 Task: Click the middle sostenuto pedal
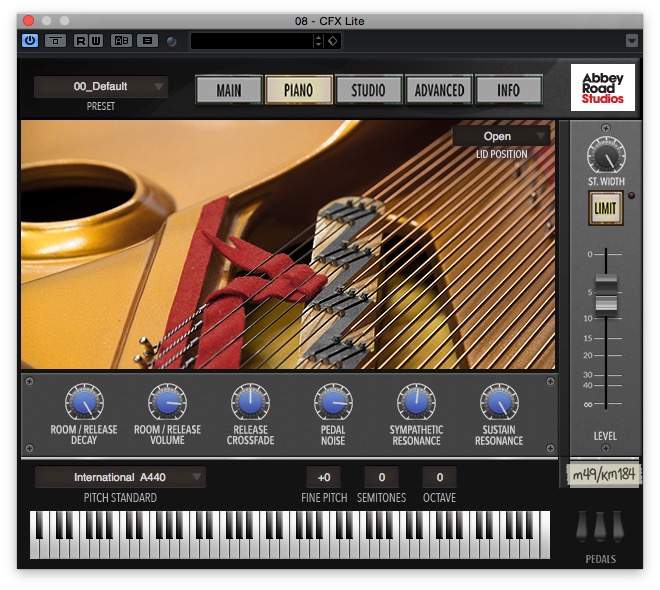pos(600,526)
